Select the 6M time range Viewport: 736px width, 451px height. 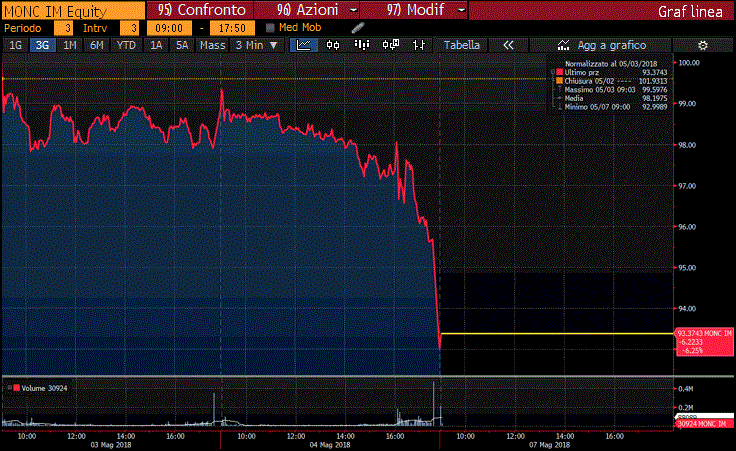[97, 45]
